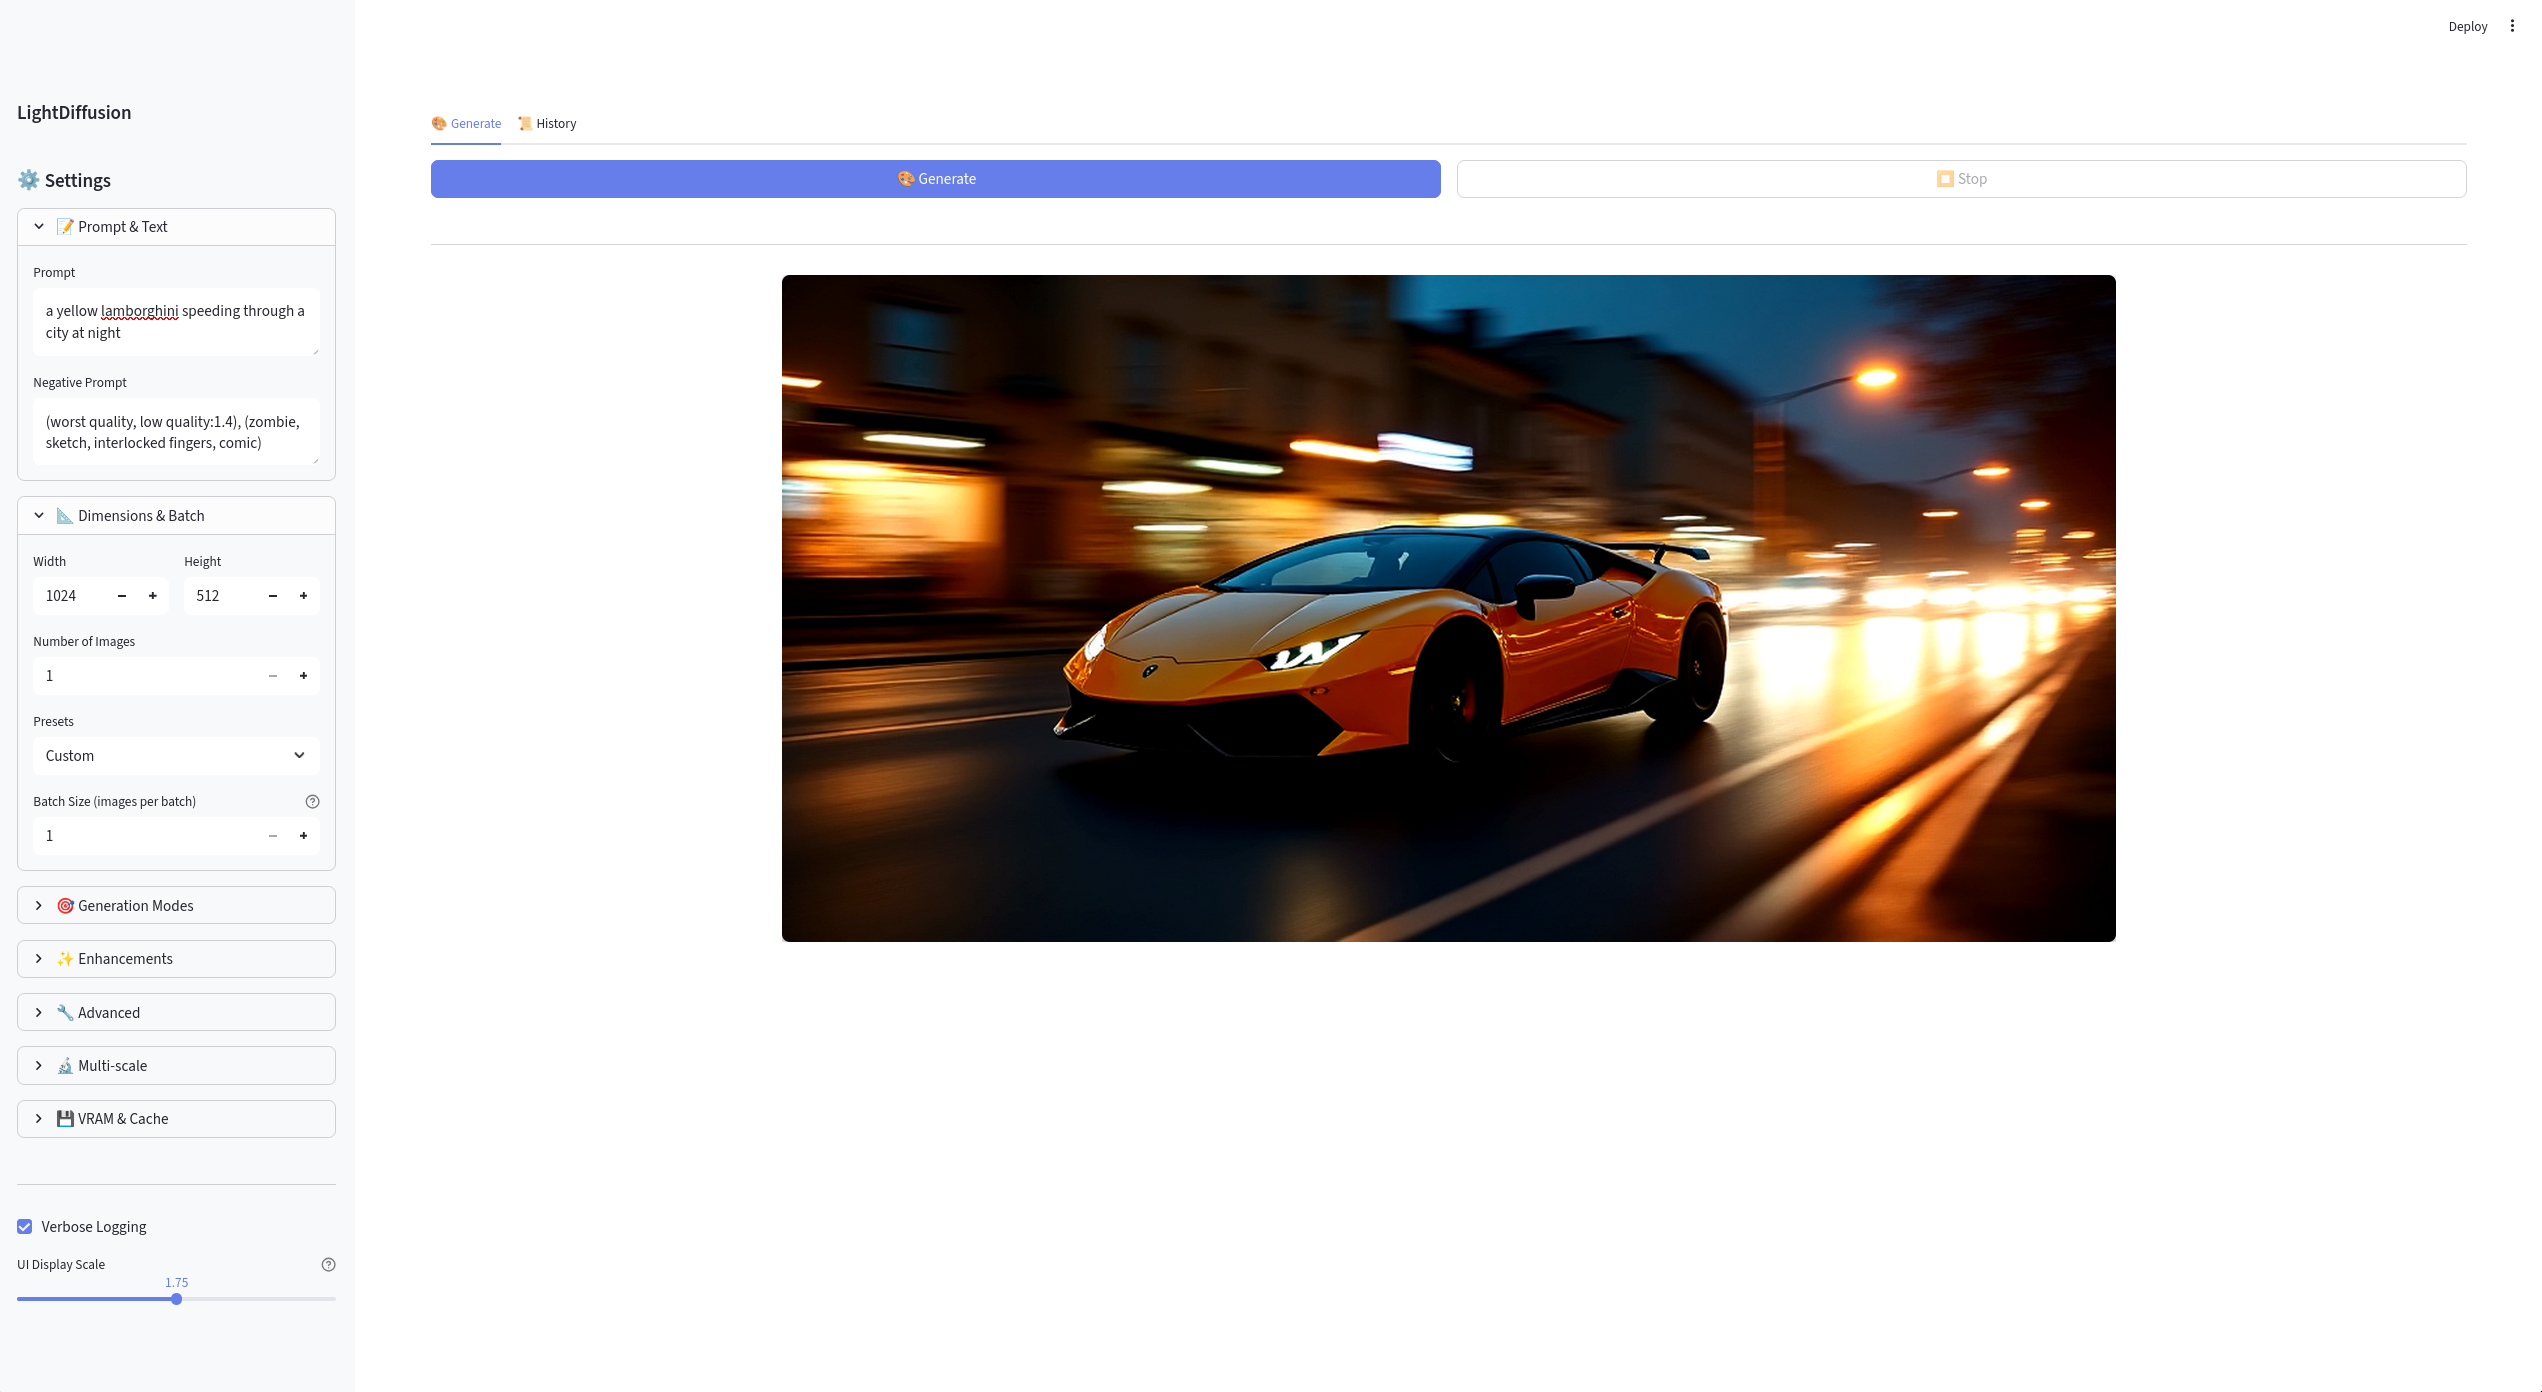Image resolution: width=2542 pixels, height=1392 pixels.
Task: Click the Height value field 512
Action: (221, 596)
